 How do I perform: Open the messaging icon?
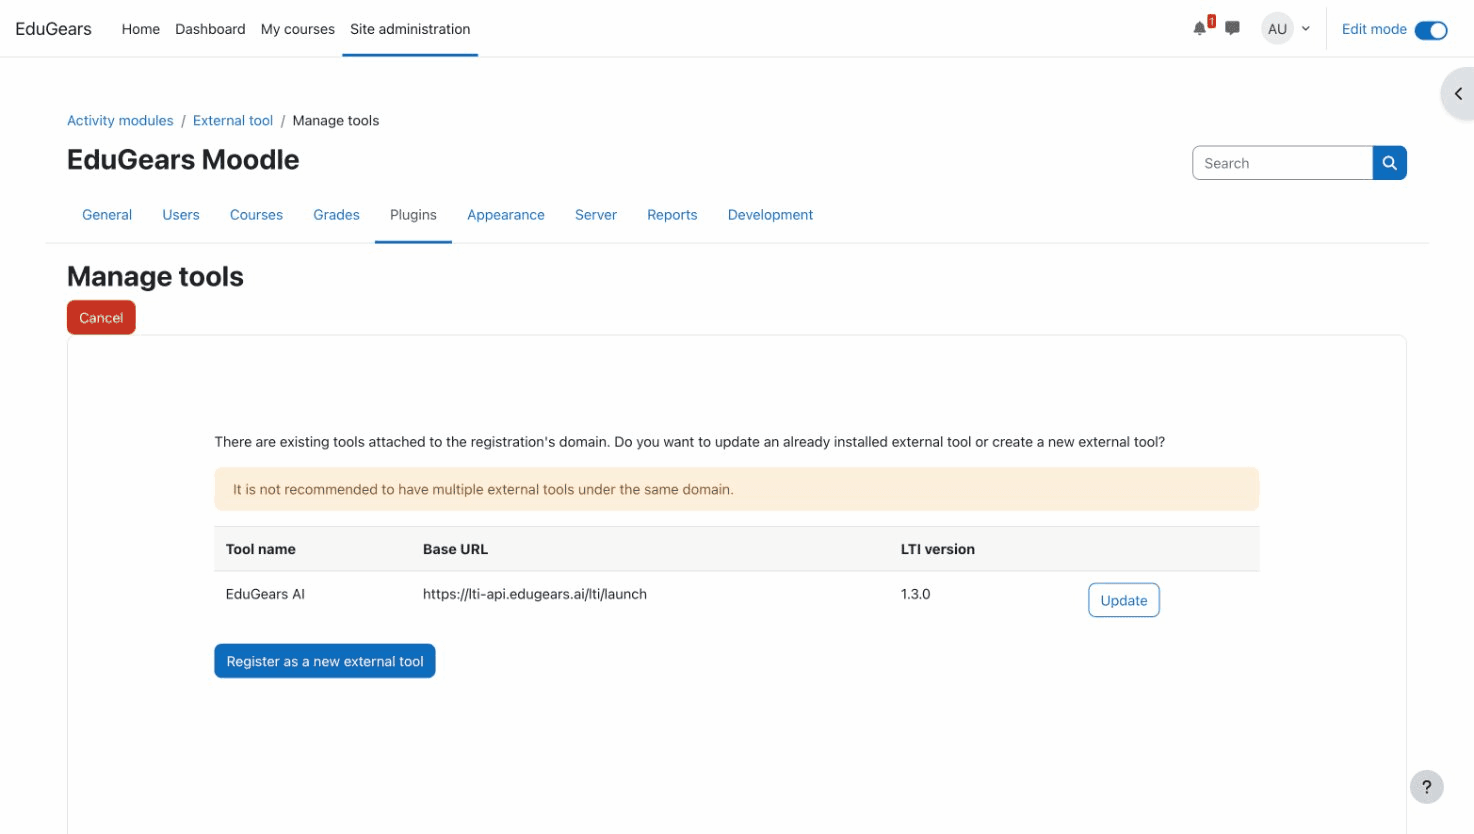1231,28
